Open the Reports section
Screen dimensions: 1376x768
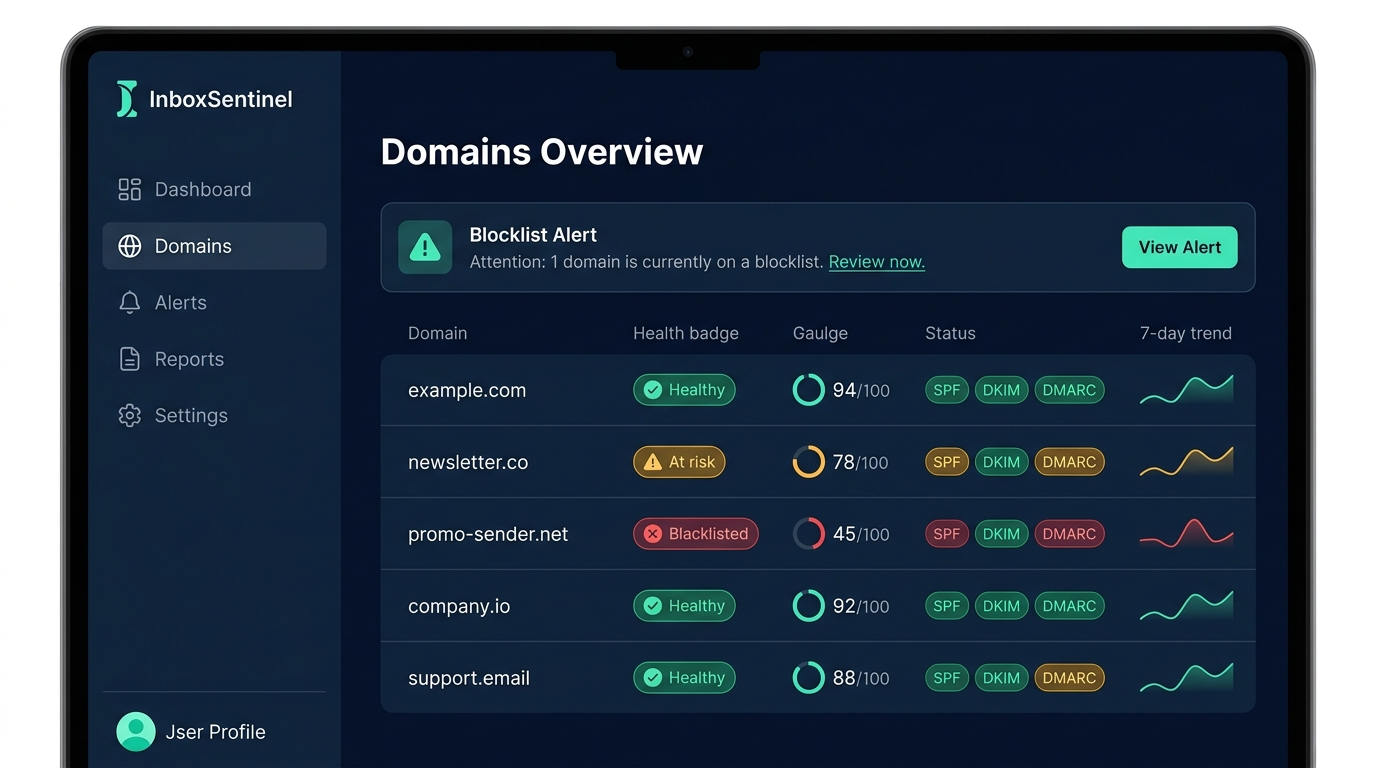pos(214,359)
